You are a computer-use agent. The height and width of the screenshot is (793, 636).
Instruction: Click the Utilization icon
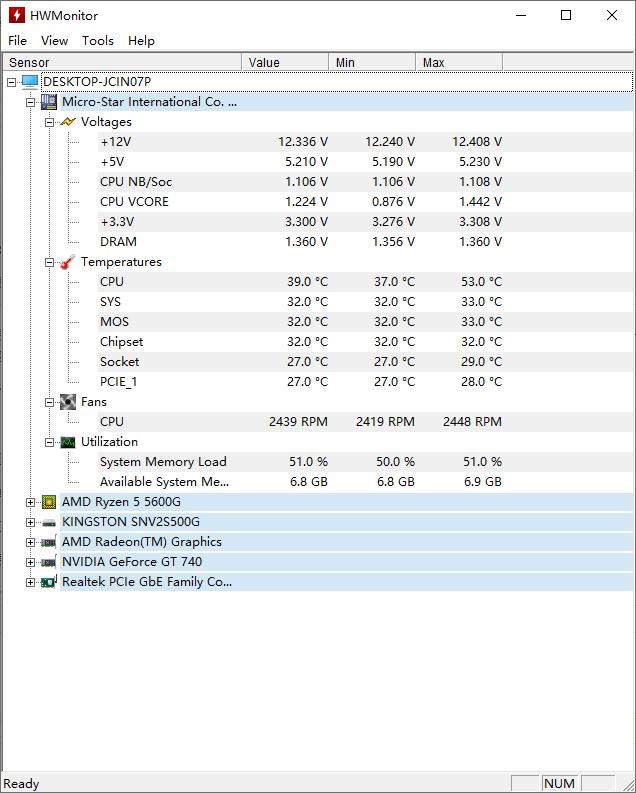(68, 442)
